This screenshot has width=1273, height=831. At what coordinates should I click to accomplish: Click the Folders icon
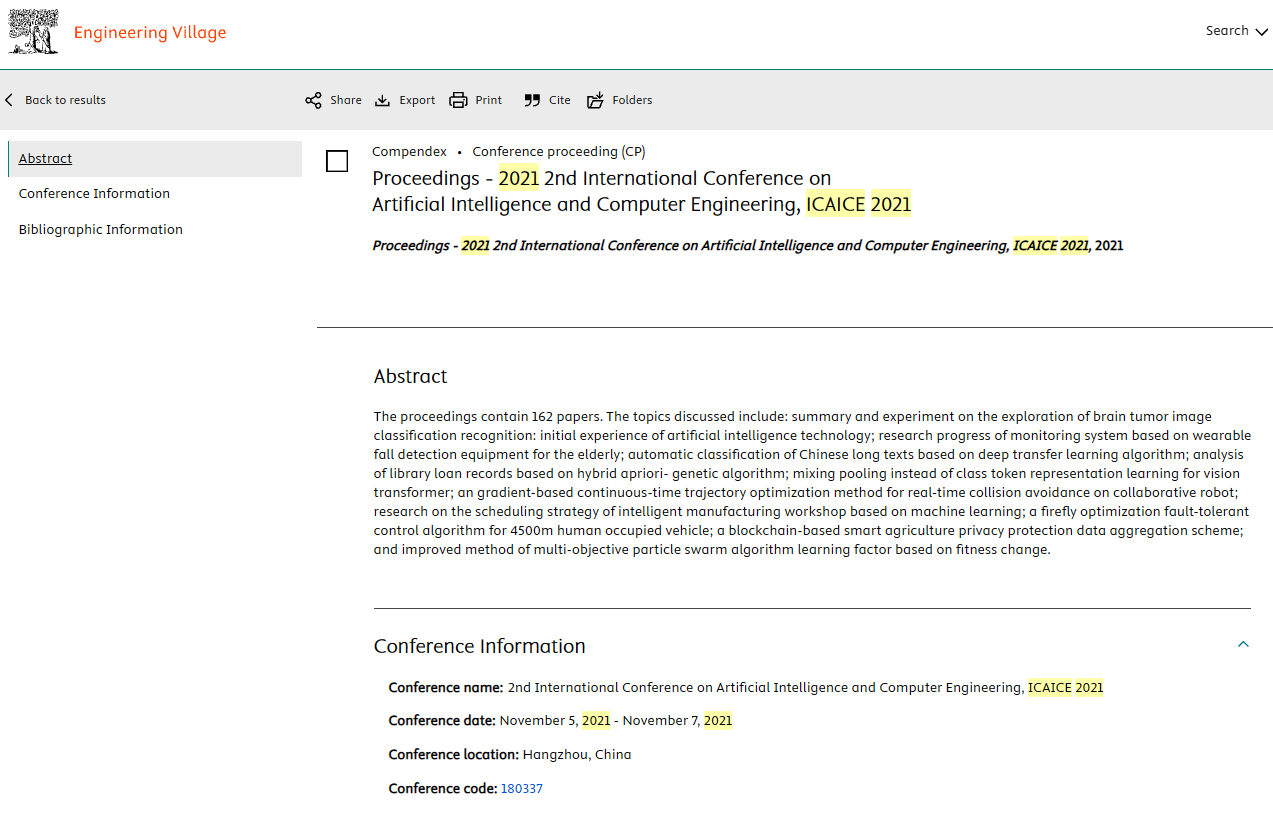click(x=595, y=100)
